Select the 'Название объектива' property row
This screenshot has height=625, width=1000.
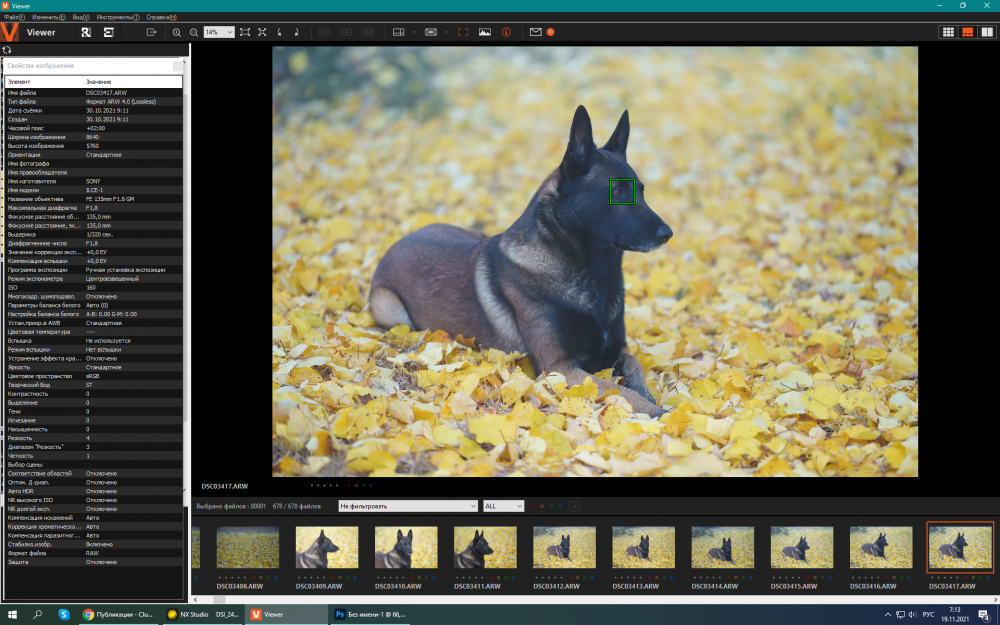click(x=94, y=199)
